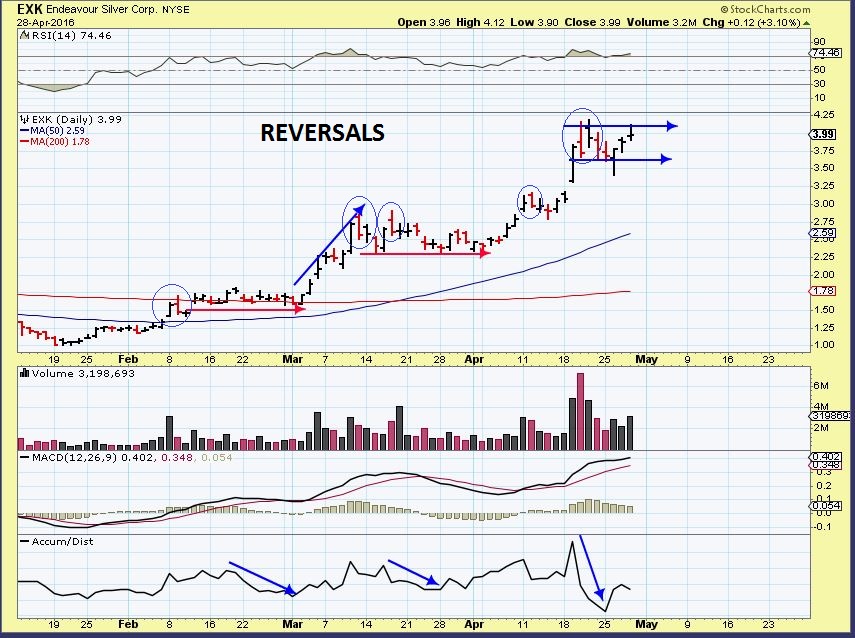
Task: Click the 2M level on the volume axis
Action: pyautogui.click(x=821, y=428)
